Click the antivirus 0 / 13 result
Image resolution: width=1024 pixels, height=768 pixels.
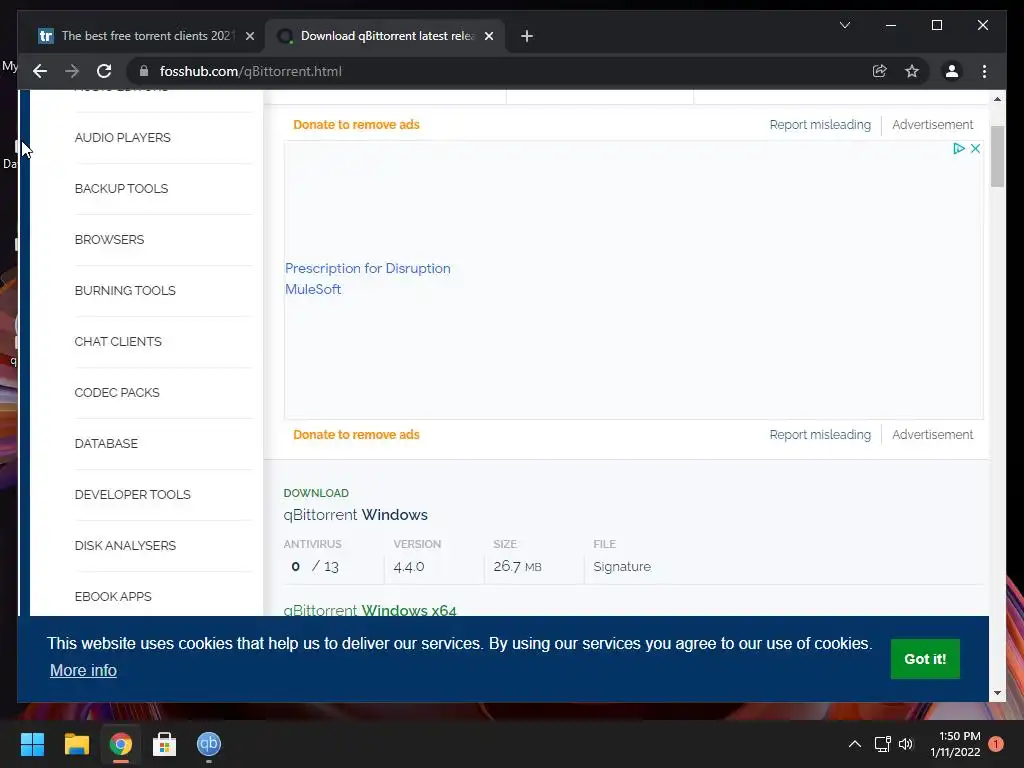pyautogui.click(x=315, y=567)
